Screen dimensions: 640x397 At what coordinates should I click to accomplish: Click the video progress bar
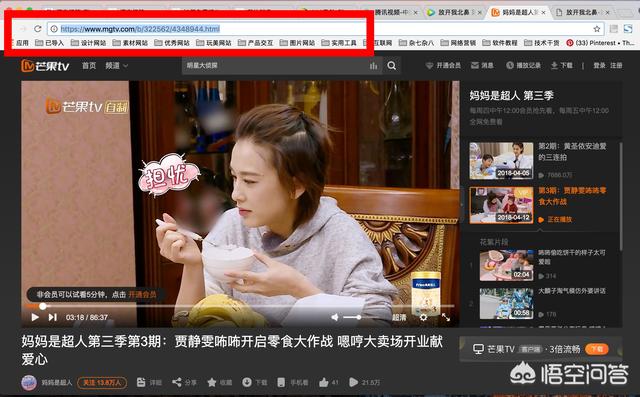[240, 306]
